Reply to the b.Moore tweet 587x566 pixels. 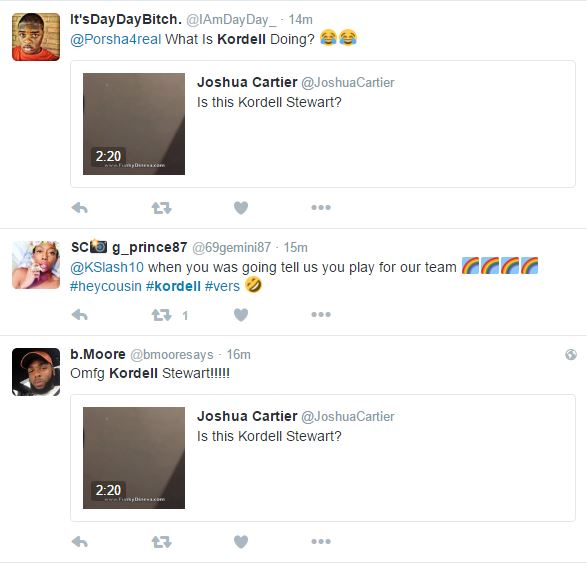pos(80,542)
